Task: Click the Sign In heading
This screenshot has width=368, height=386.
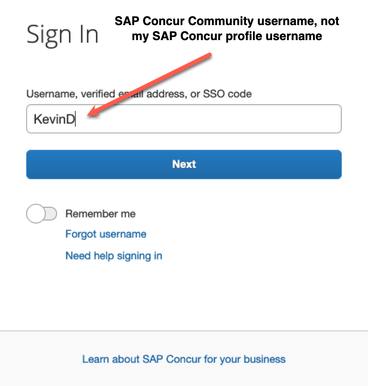Action: tap(62, 34)
